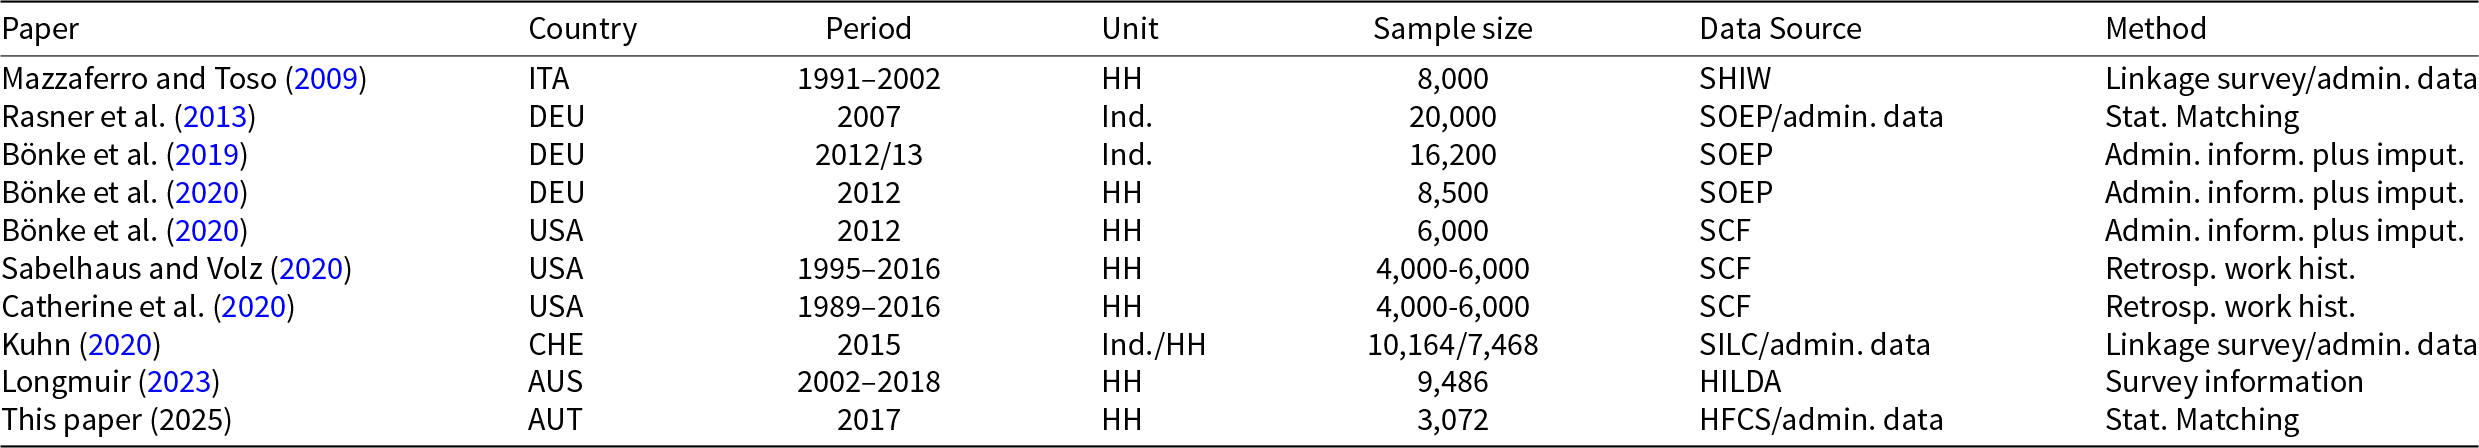Click the Unit column header
The width and height of the screenshot is (2479, 448).
click(1129, 29)
